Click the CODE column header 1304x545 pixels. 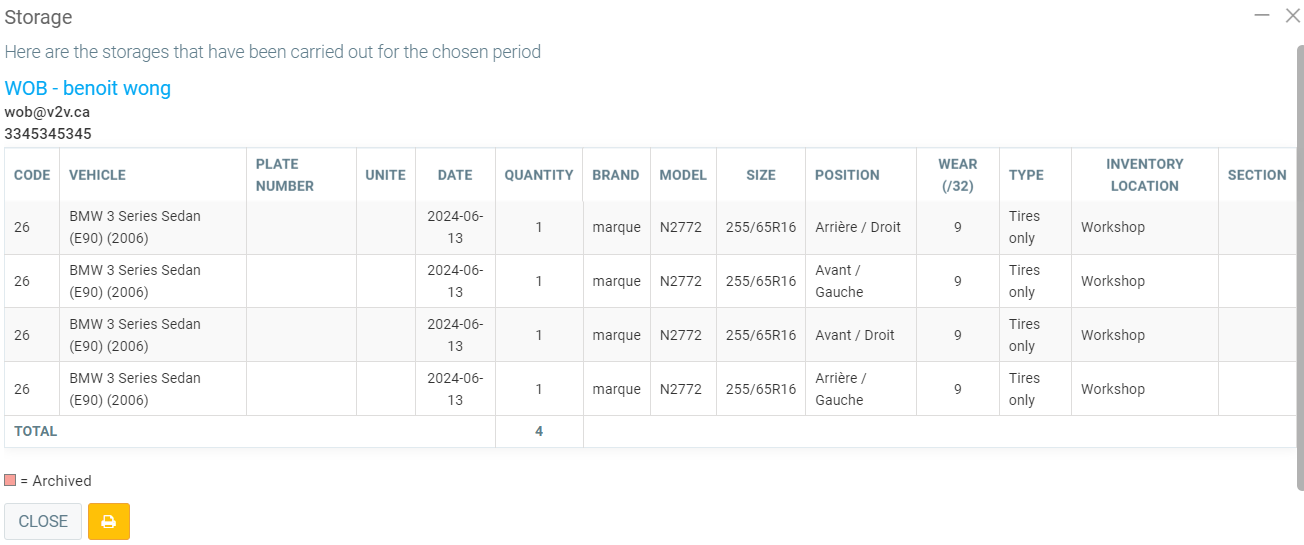pos(32,175)
